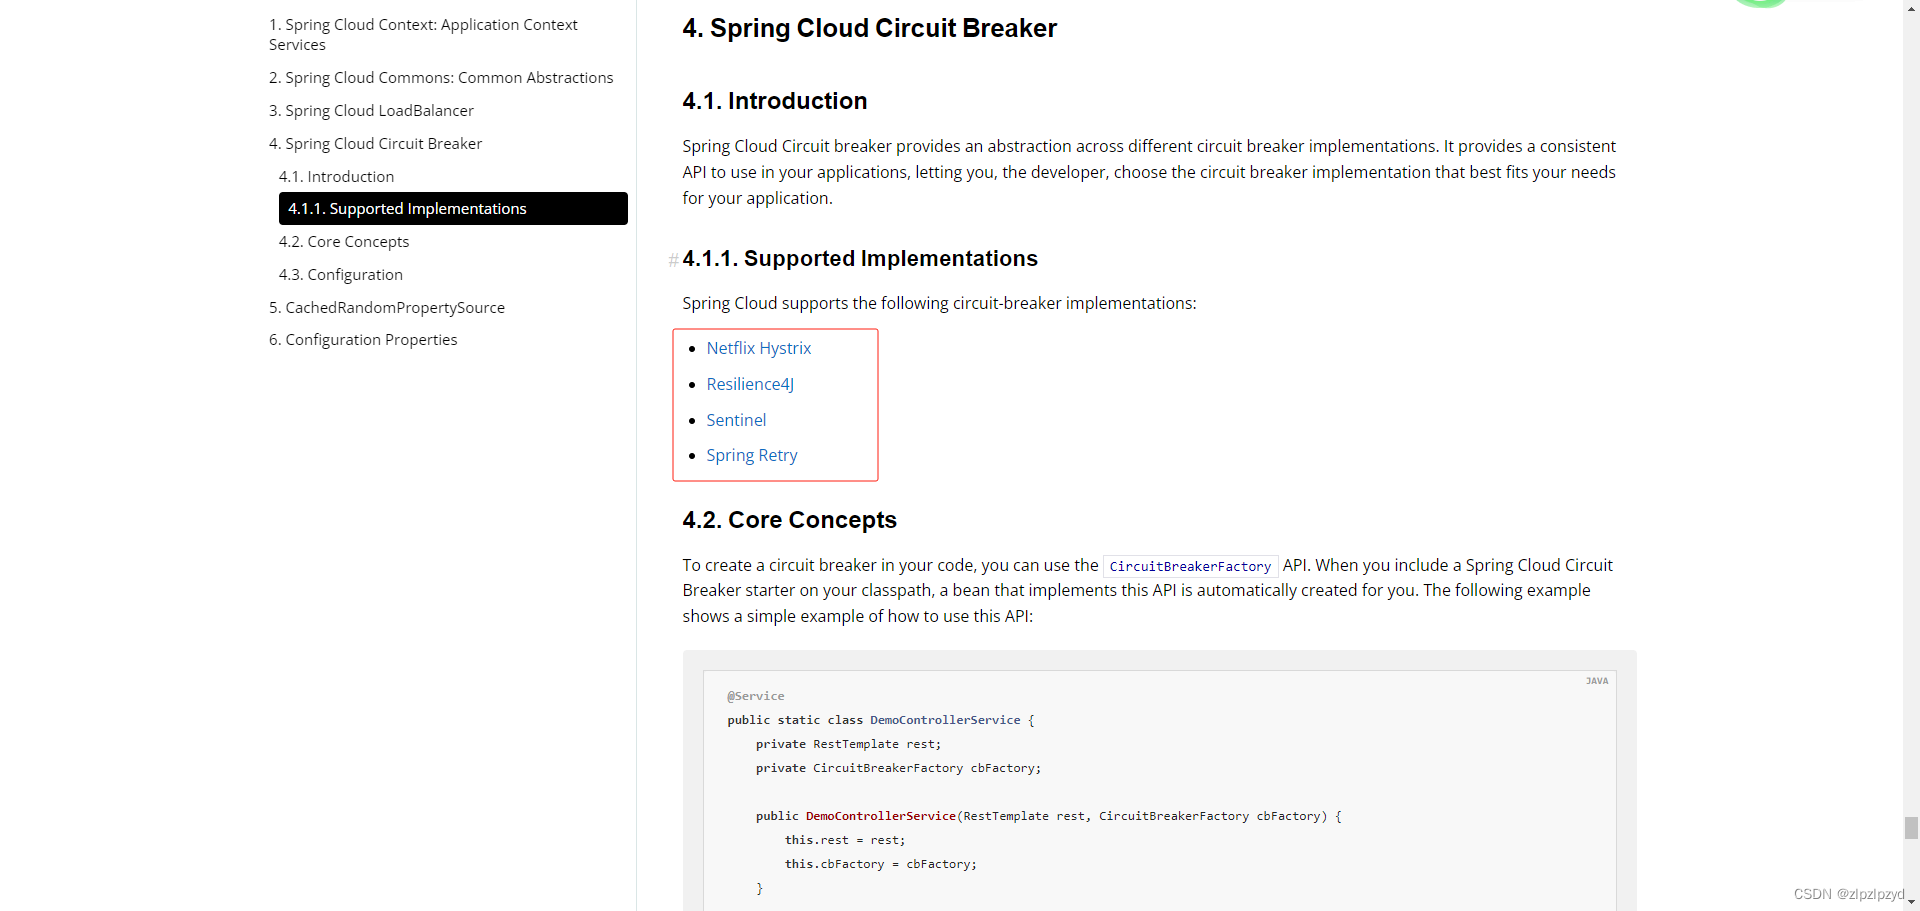This screenshot has width=1920, height=911.
Task: Open the Netflix Hystrix link
Action: click(758, 348)
